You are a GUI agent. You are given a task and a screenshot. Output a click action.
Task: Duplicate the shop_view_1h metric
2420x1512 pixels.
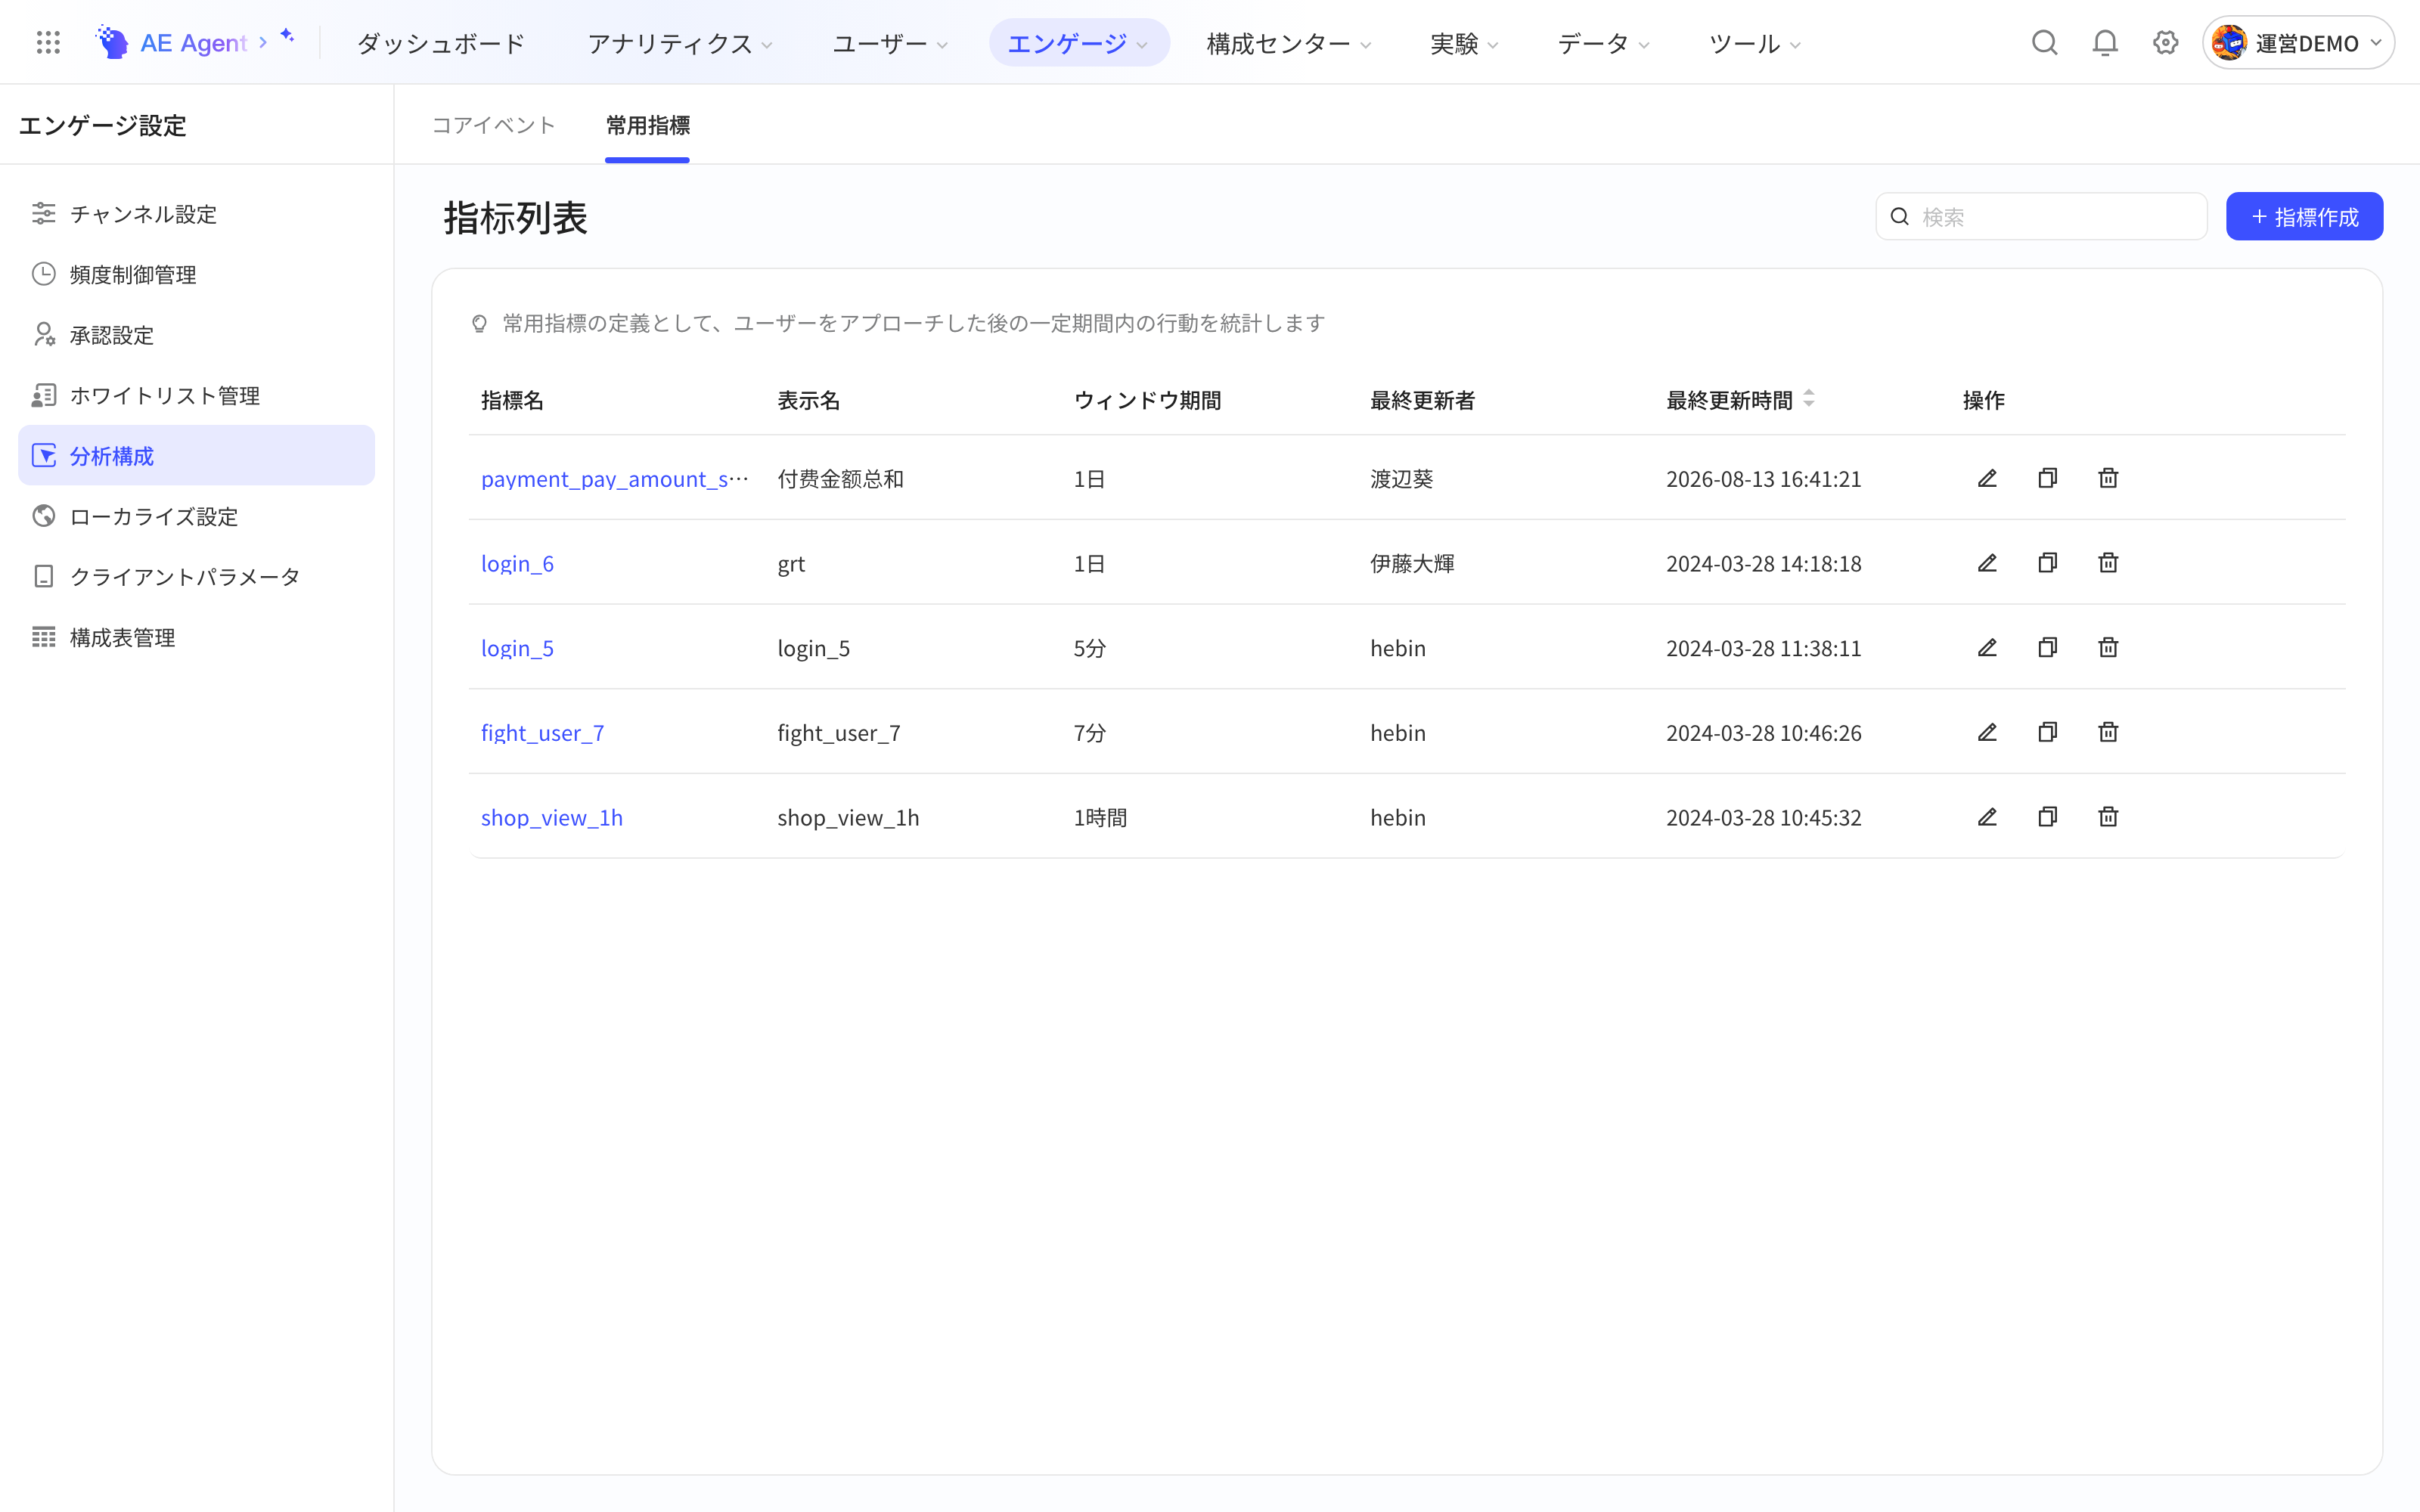click(2047, 817)
